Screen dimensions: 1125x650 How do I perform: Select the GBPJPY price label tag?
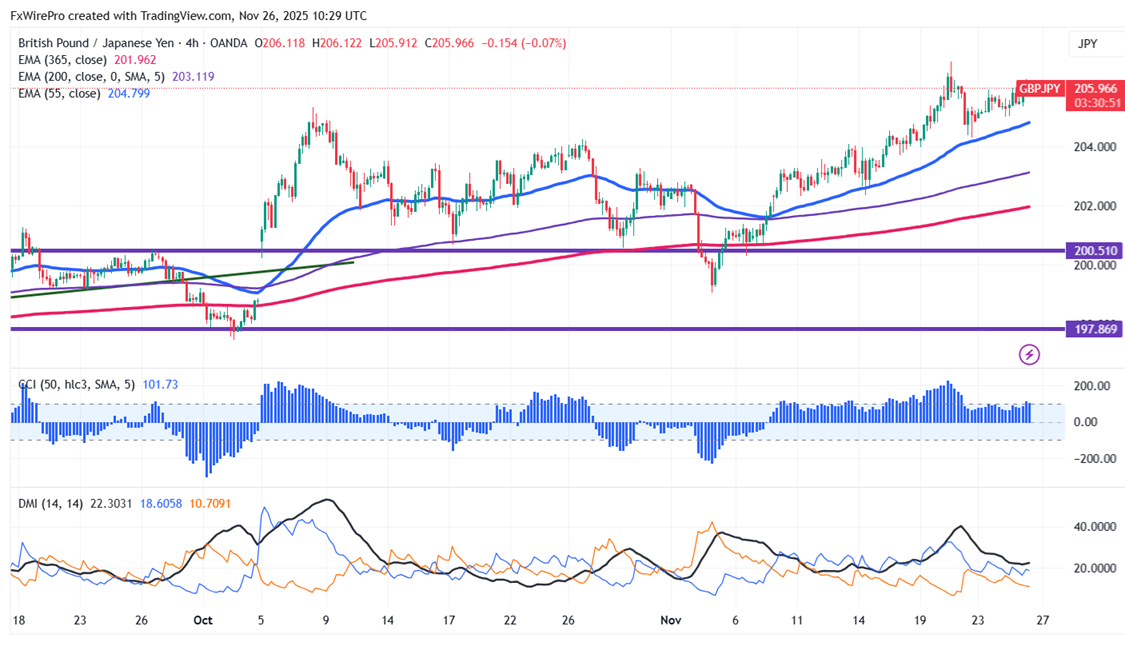[1040, 89]
